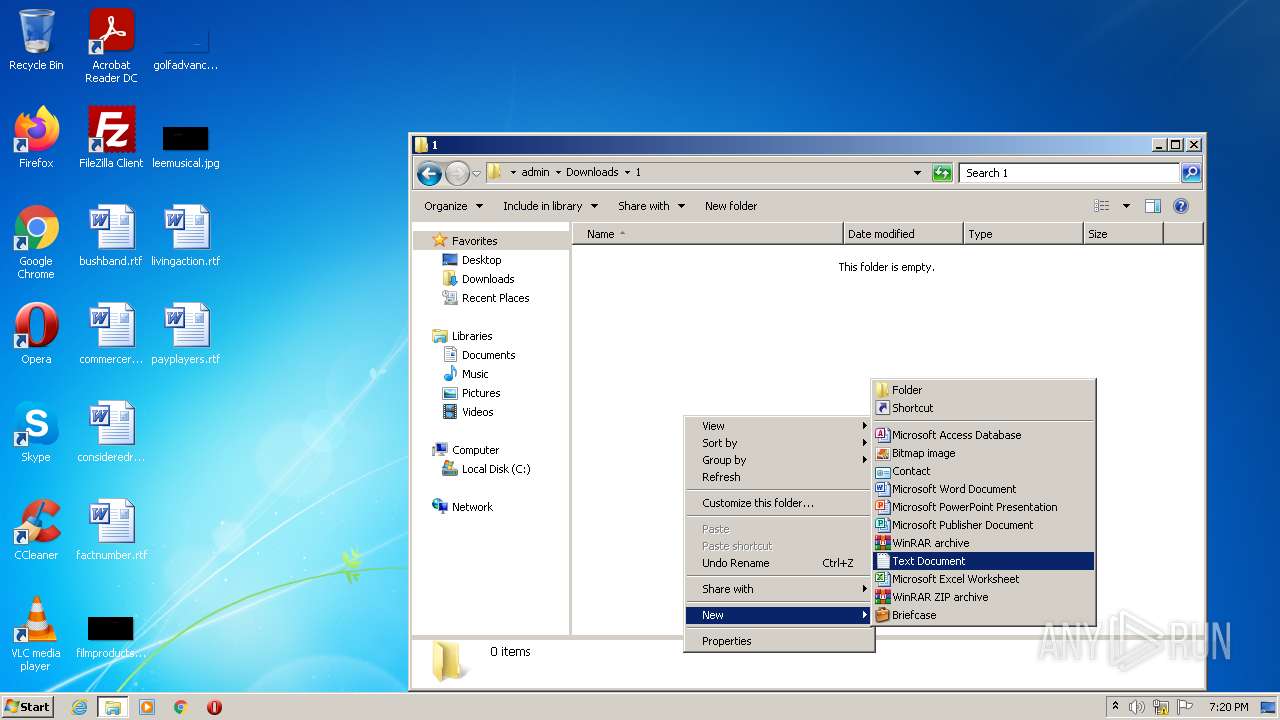
Task: Open view options dropdown arrow
Action: point(1126,206)
